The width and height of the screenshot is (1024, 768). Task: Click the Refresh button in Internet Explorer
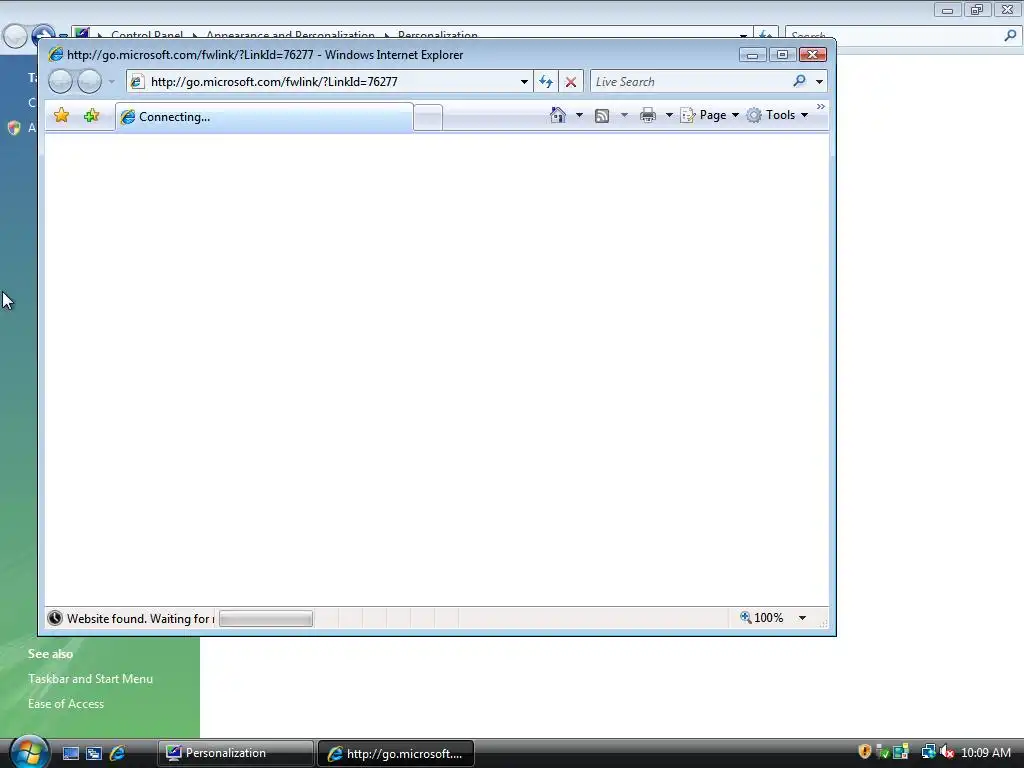click(x=546, y=82)
